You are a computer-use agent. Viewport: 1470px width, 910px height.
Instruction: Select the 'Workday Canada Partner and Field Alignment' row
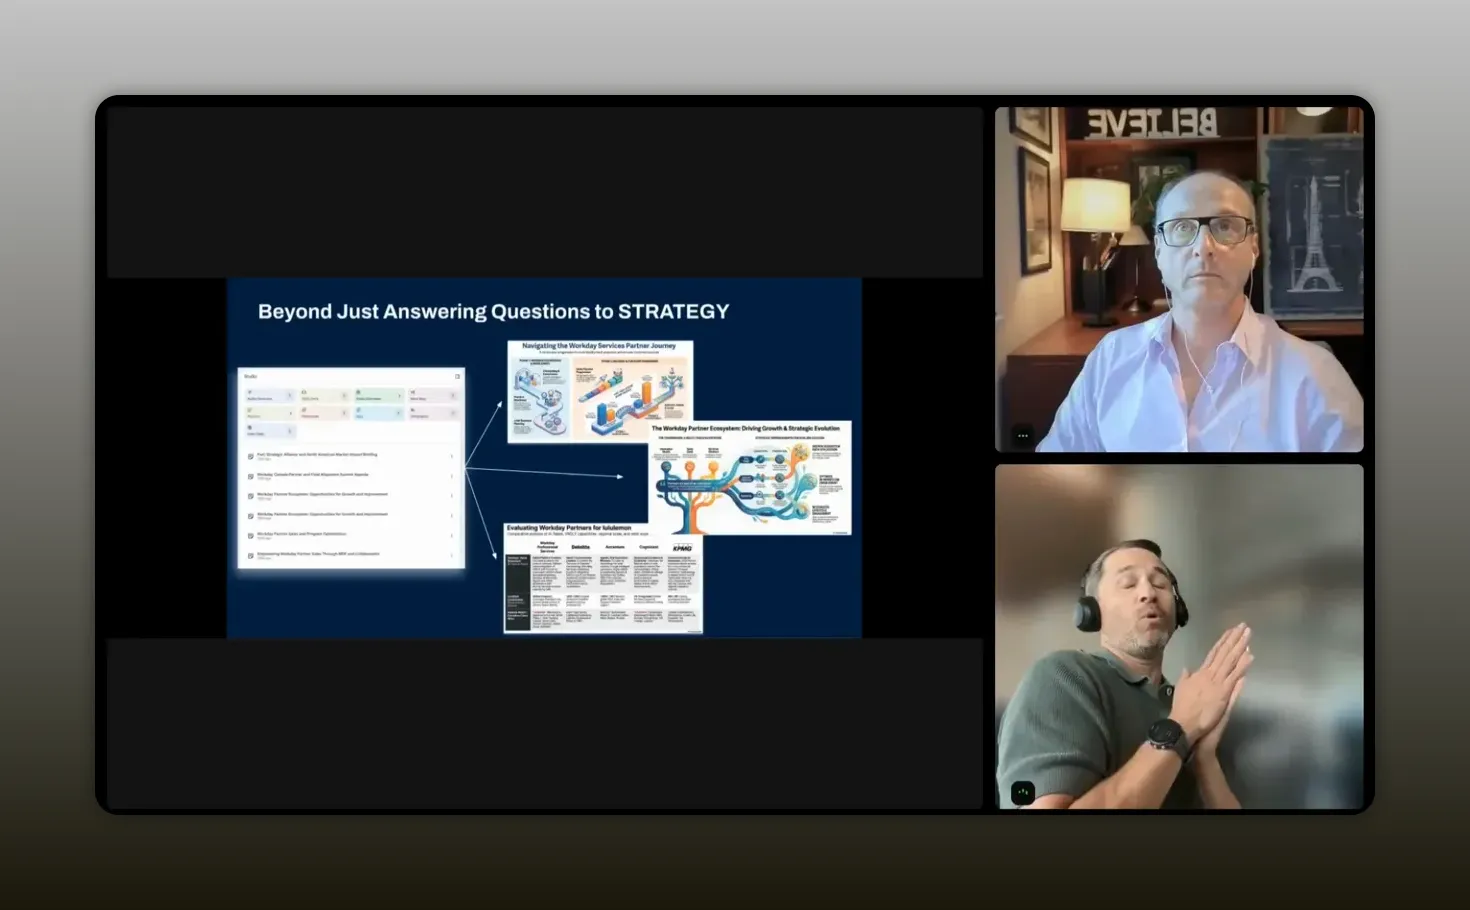[351, 476]
